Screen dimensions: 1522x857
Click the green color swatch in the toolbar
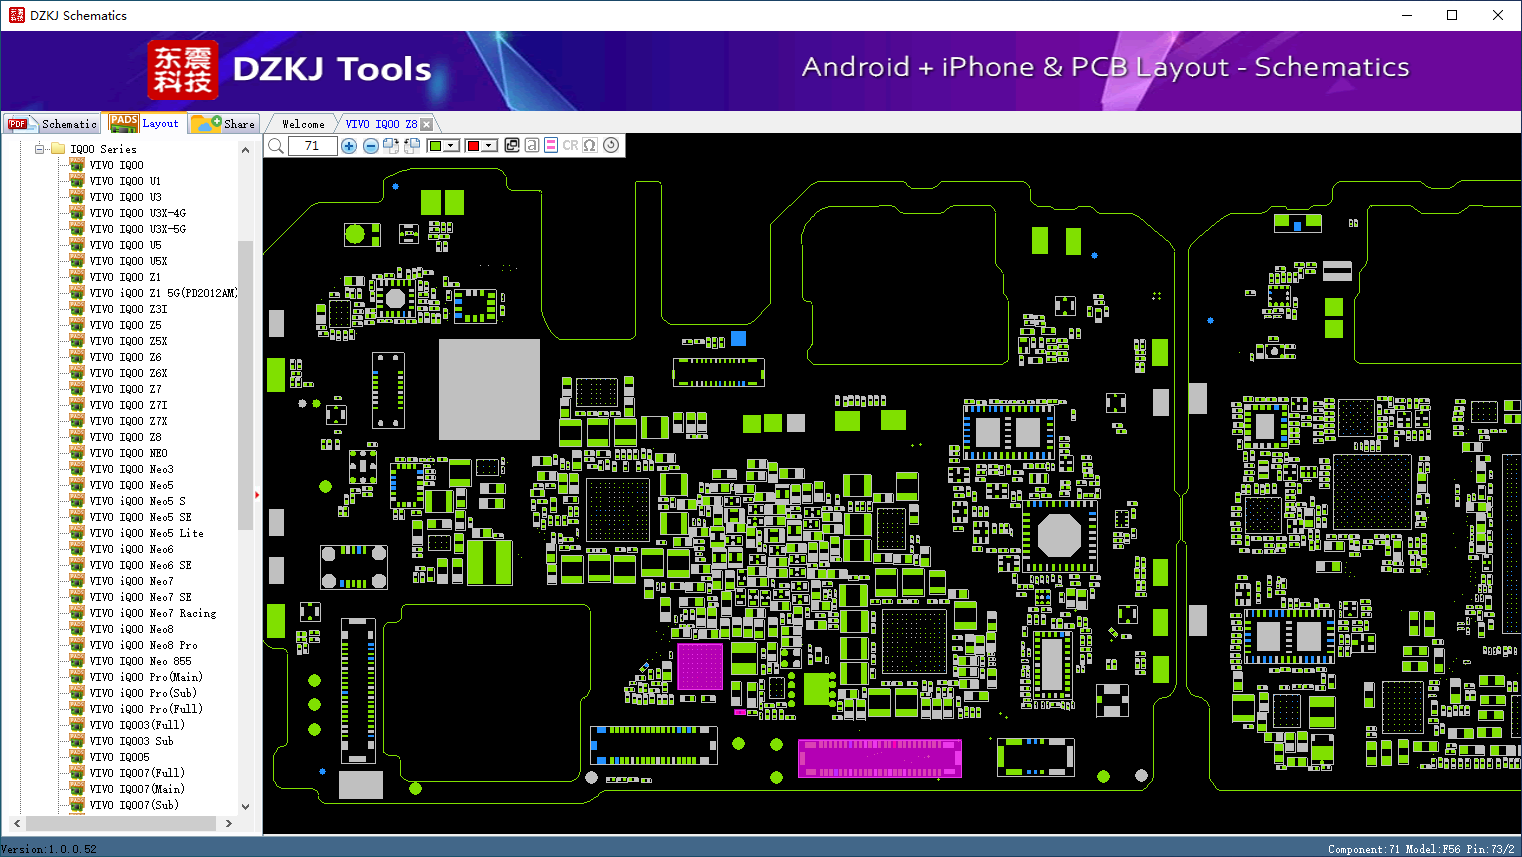pos(435,146)
